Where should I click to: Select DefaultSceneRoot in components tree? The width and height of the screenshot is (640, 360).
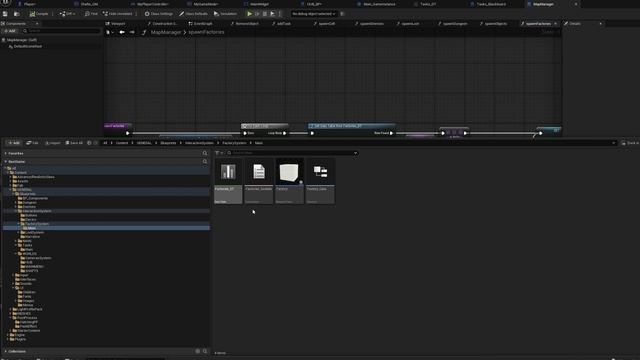click(x=28, y=47)
